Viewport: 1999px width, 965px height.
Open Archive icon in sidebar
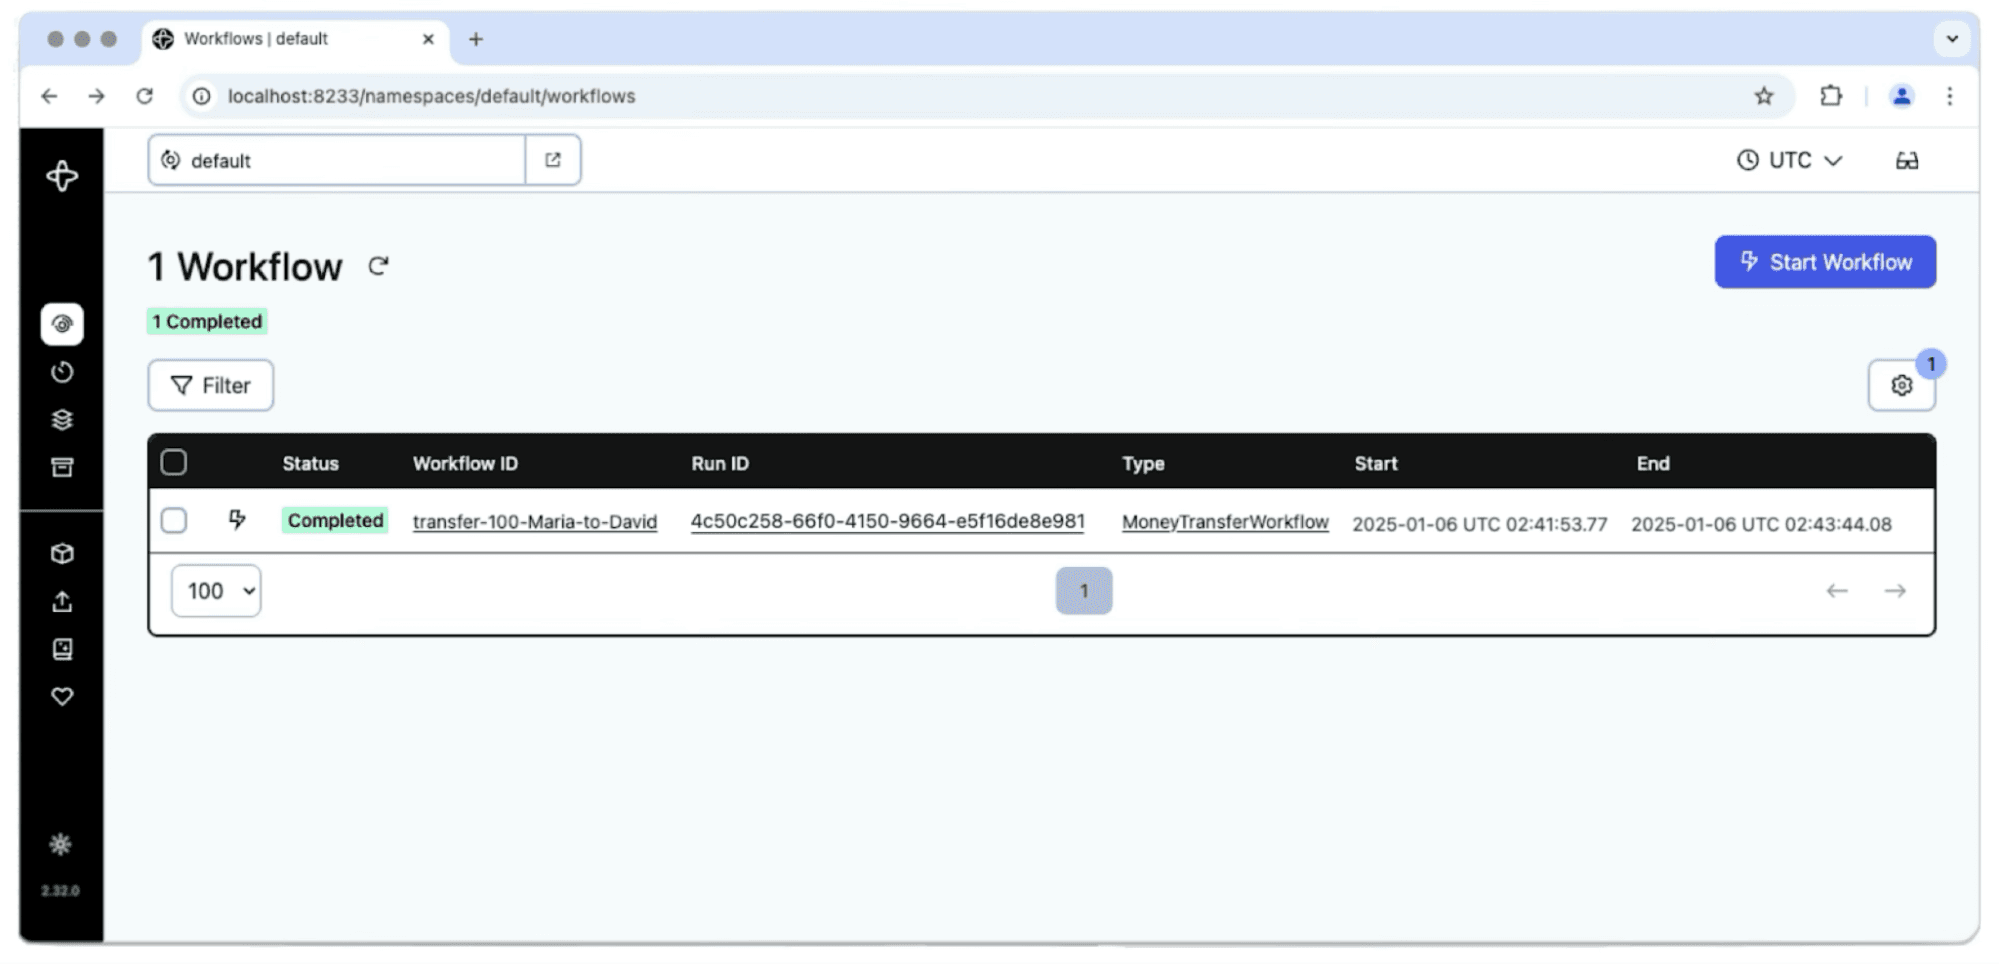[x=62, y=467]
